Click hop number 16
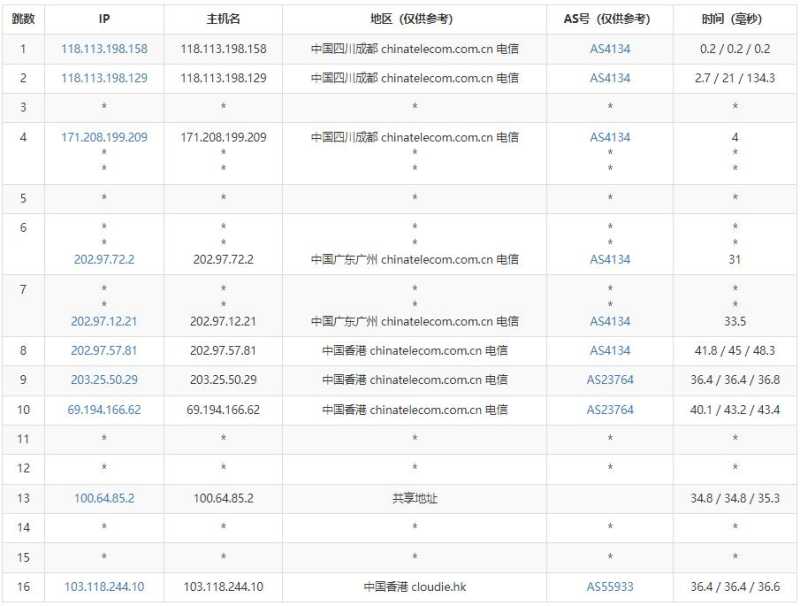This screenshot has height=606, width=800. 23,587
